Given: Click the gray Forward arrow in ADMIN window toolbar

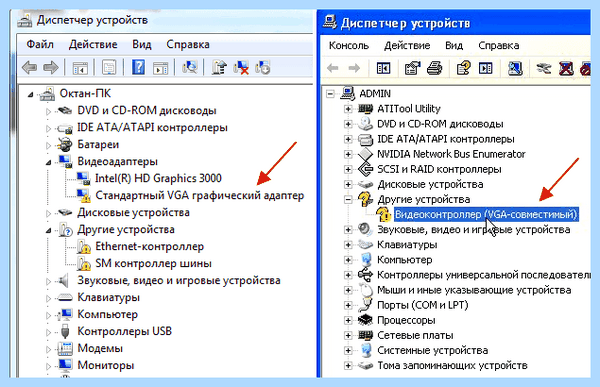Looking at the screenshot, I should coord(354,68).
